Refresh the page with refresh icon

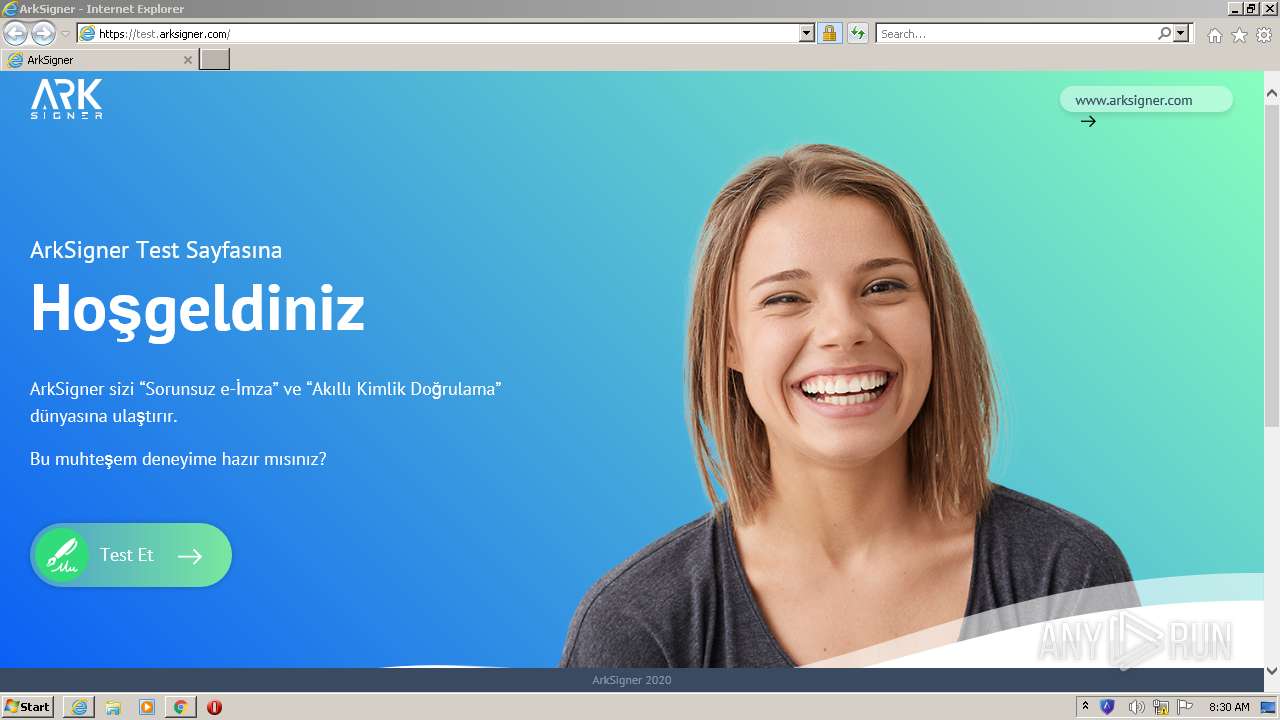(x=857, y=33)
